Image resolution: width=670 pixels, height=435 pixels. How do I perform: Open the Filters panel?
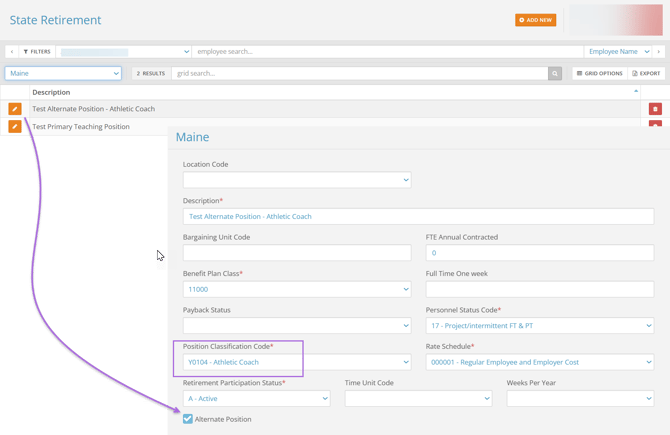click(37, 51)
